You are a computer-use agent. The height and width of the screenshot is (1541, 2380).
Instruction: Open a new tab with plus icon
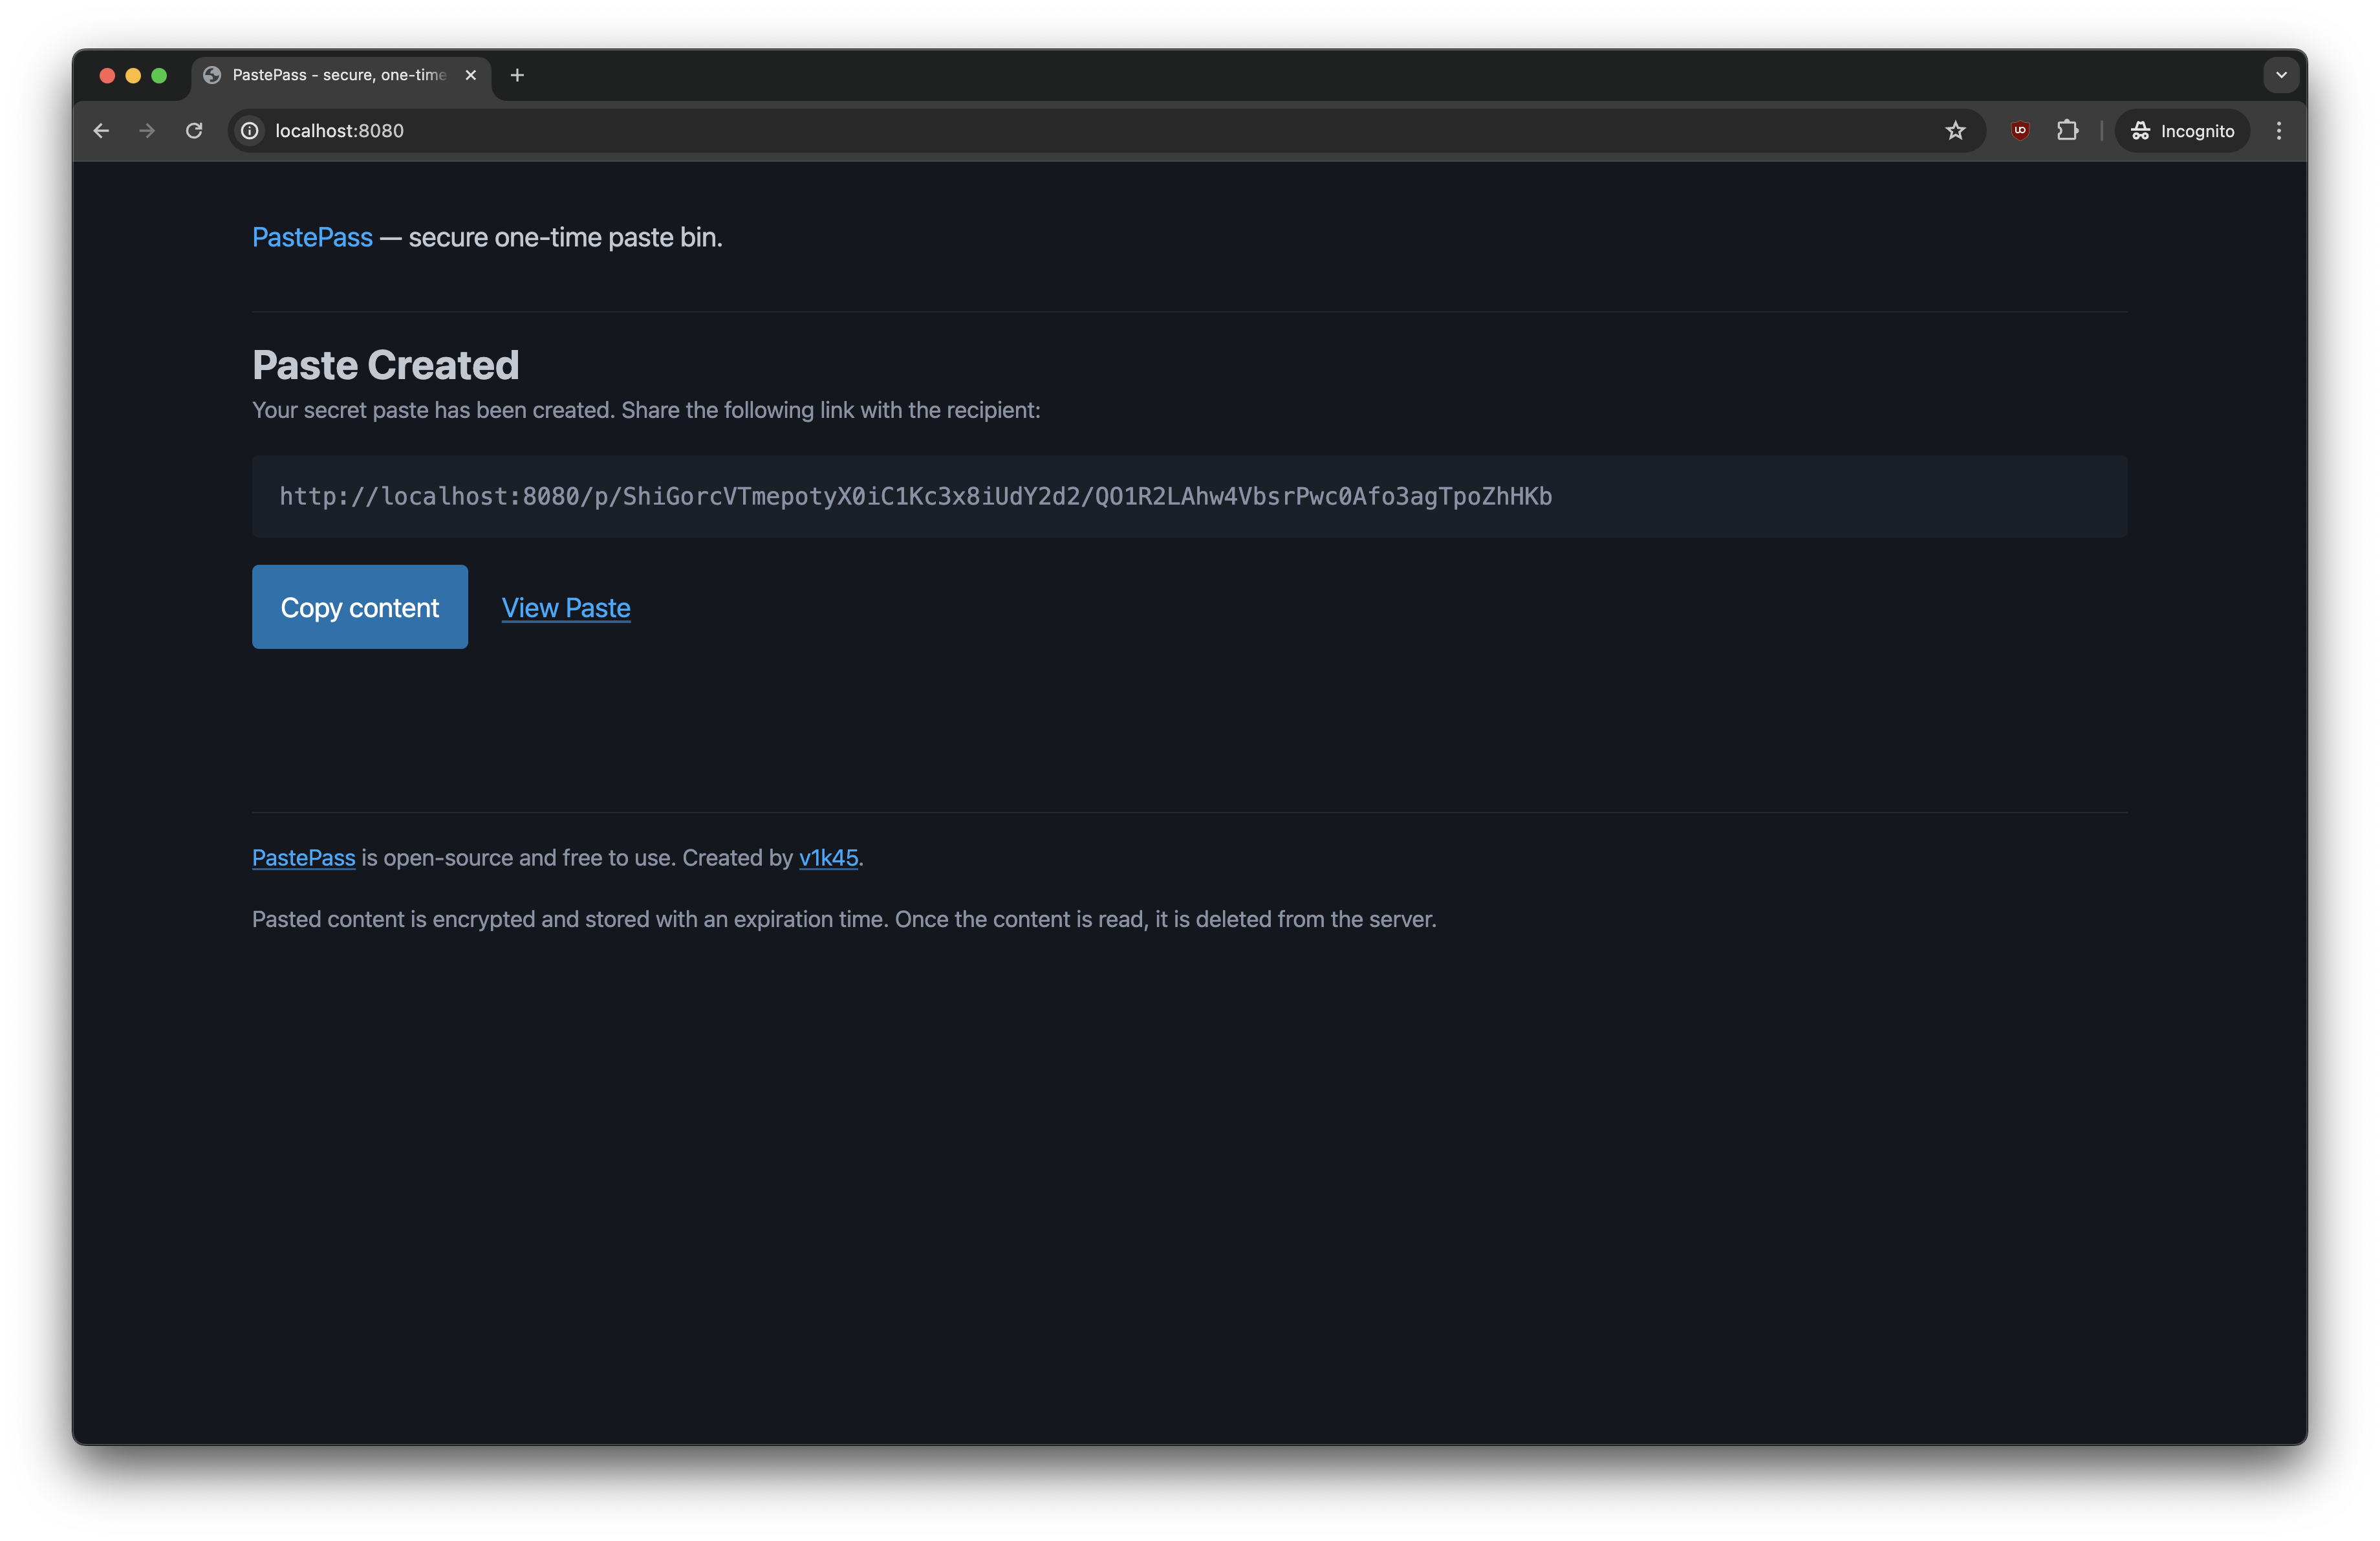(517, 75)
